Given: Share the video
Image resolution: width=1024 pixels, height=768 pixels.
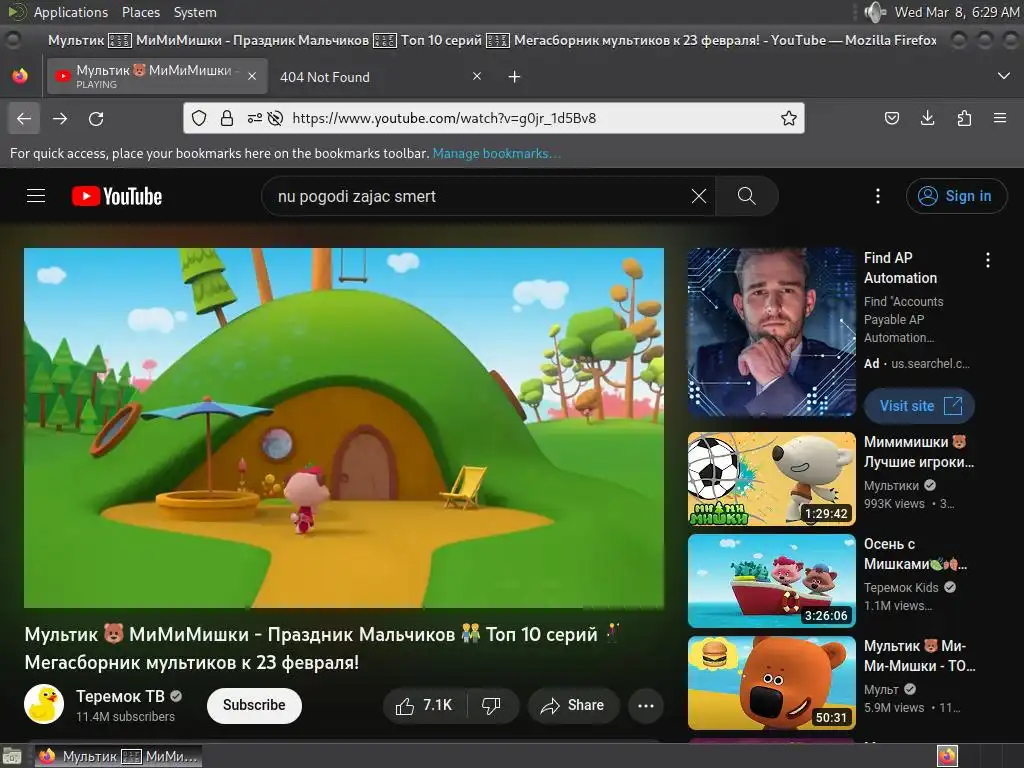Looking at the screenshot, I should (573, 705).
